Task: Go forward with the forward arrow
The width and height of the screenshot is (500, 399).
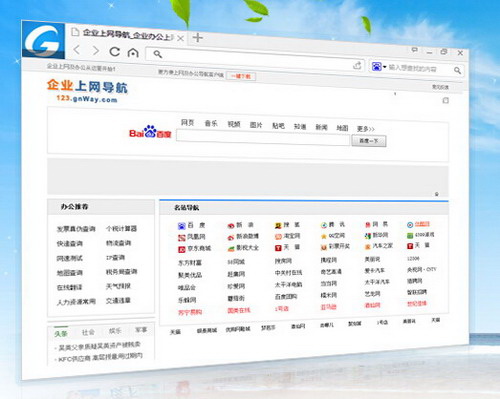Action: pyautogui.click(x=96, y=51)
